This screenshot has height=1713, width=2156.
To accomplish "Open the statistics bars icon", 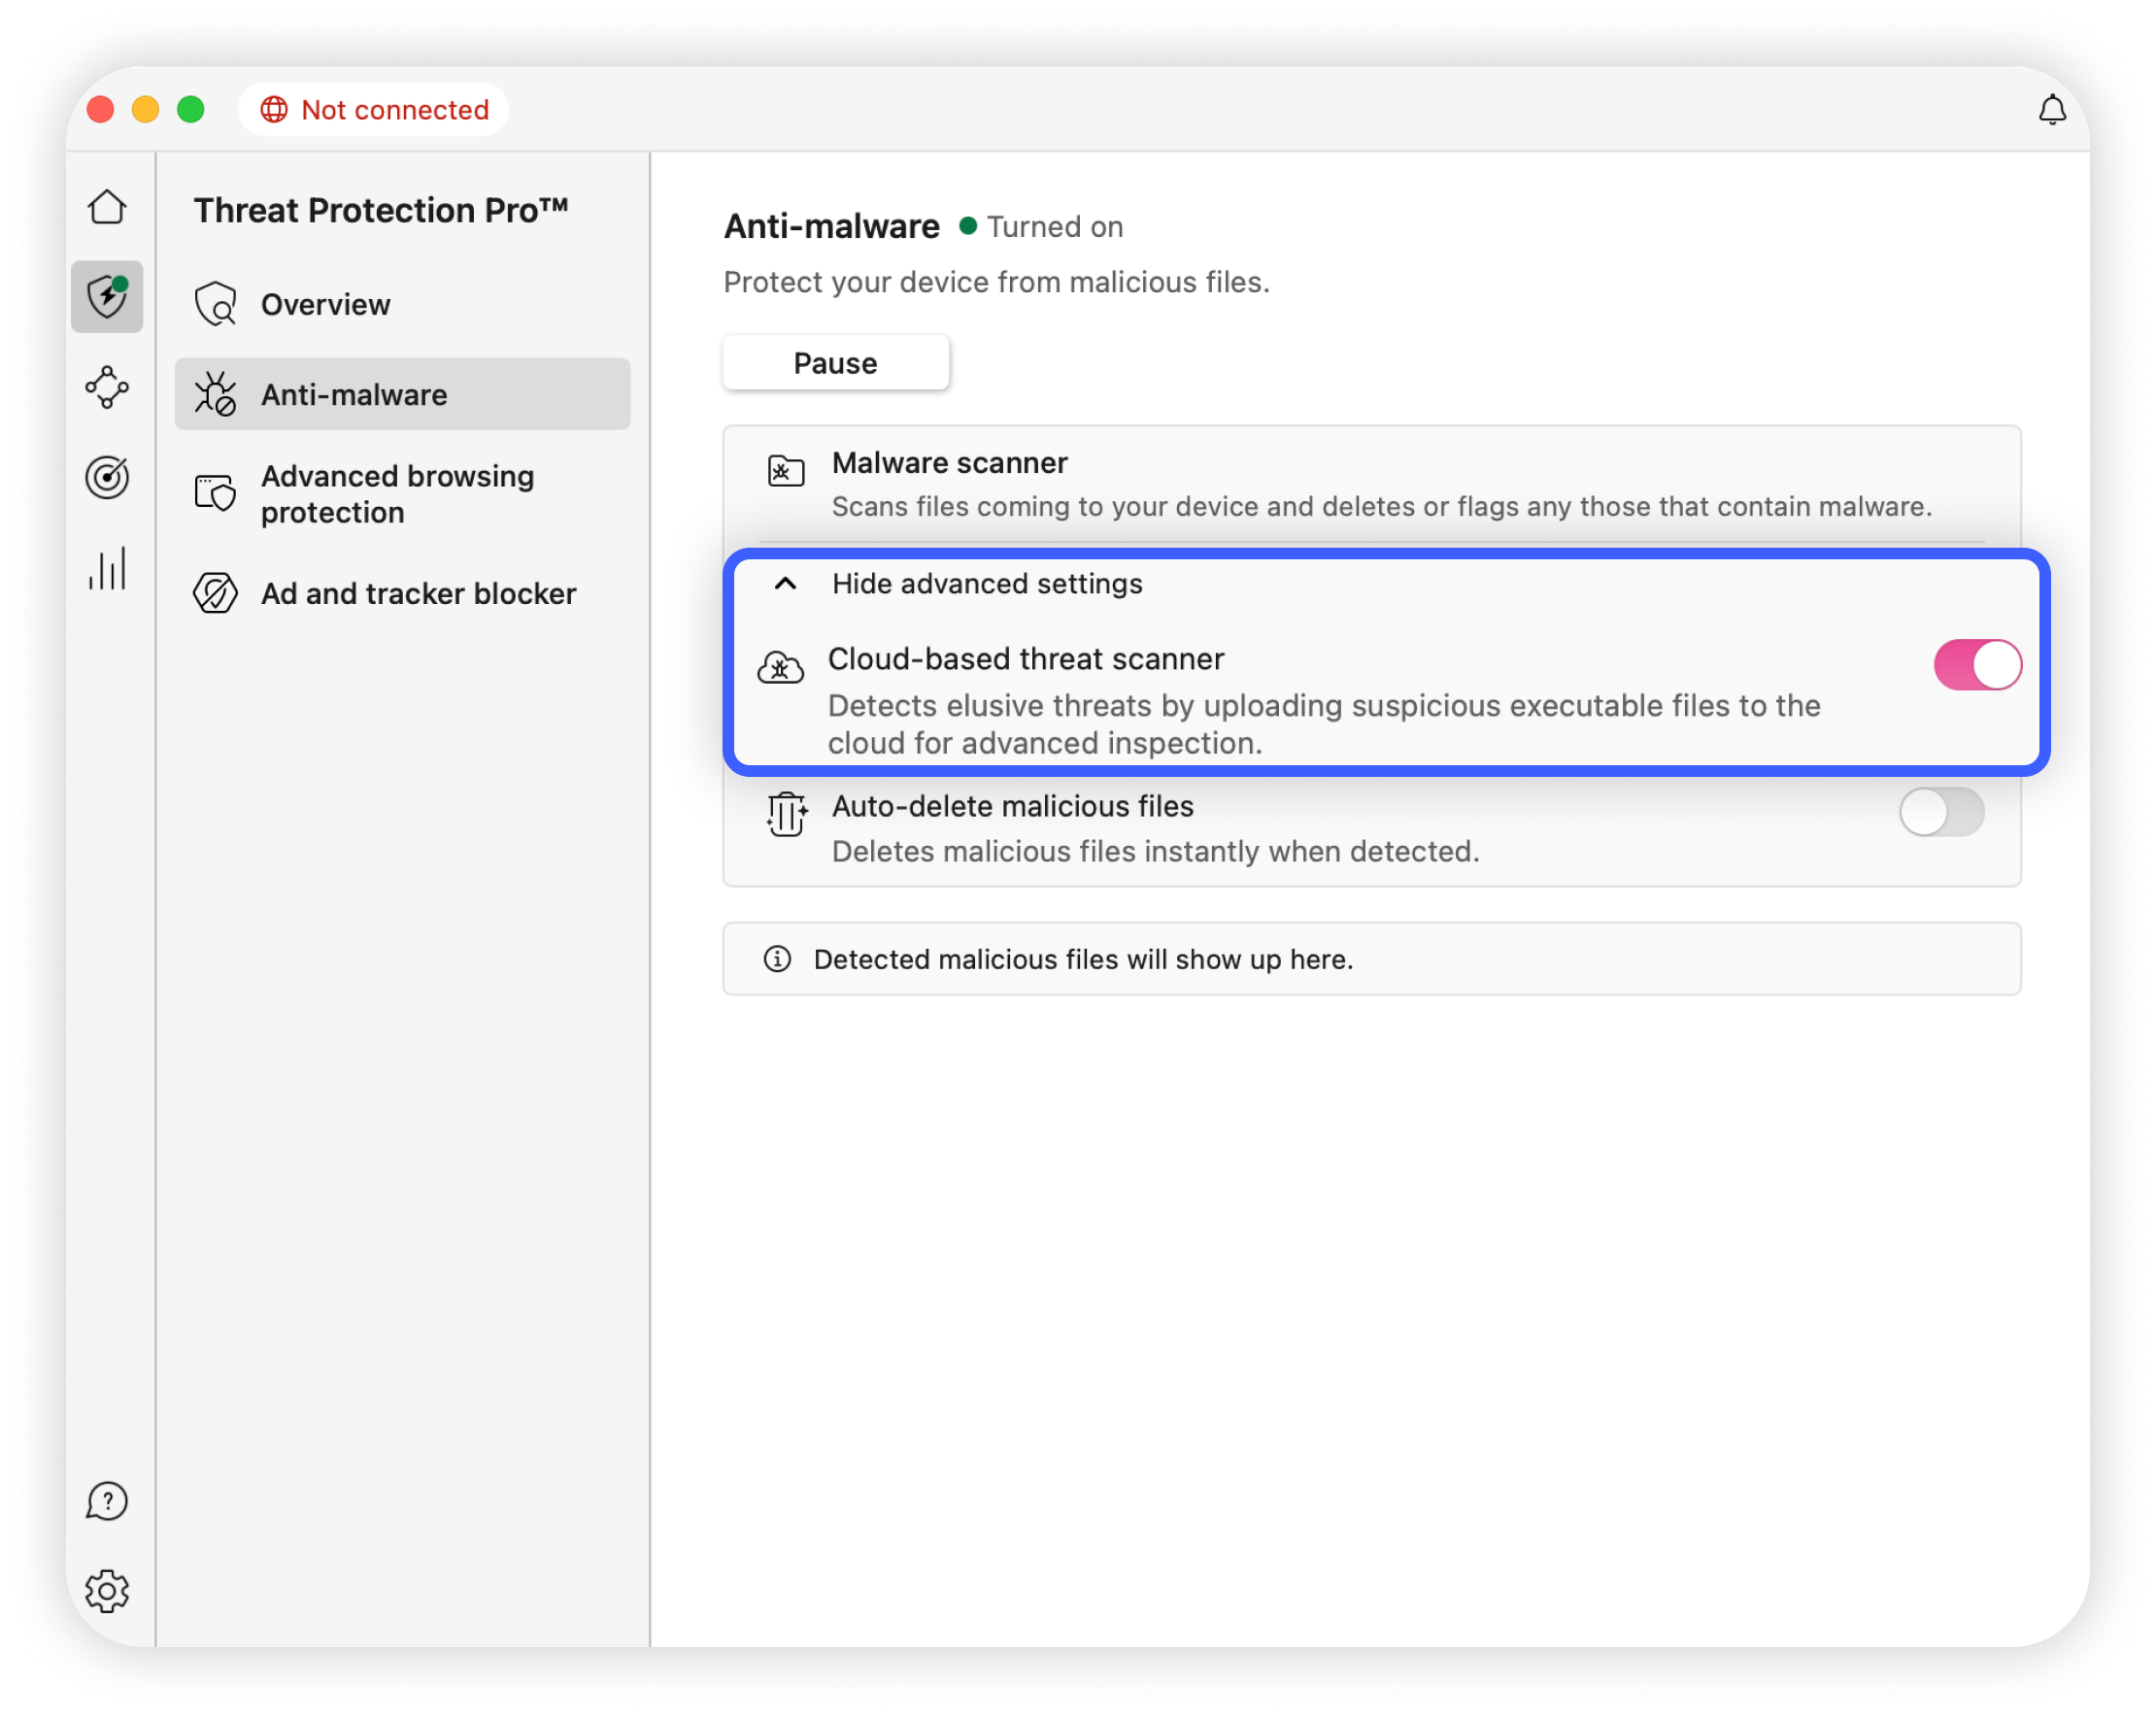I will (x=107, y=568).
